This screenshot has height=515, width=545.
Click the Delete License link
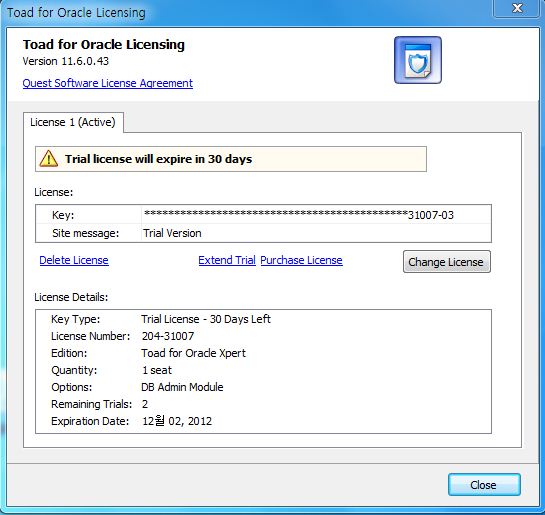[74, 260]
